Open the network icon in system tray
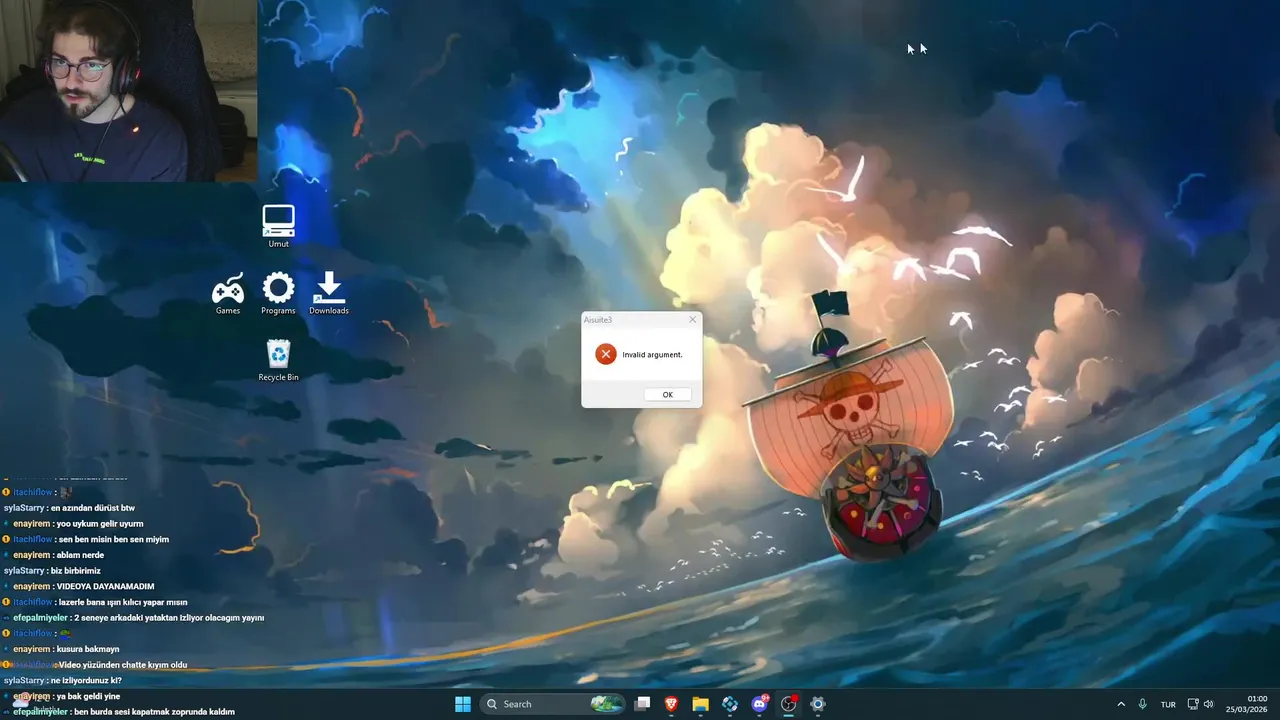Screen dimensions: 1280x720 (x=1193, y=704)
